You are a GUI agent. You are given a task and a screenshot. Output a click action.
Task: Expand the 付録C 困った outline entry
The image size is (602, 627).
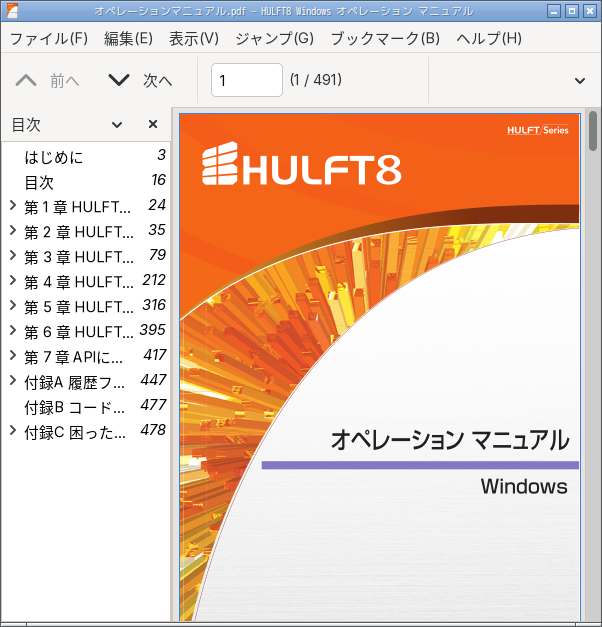(13, 431)
